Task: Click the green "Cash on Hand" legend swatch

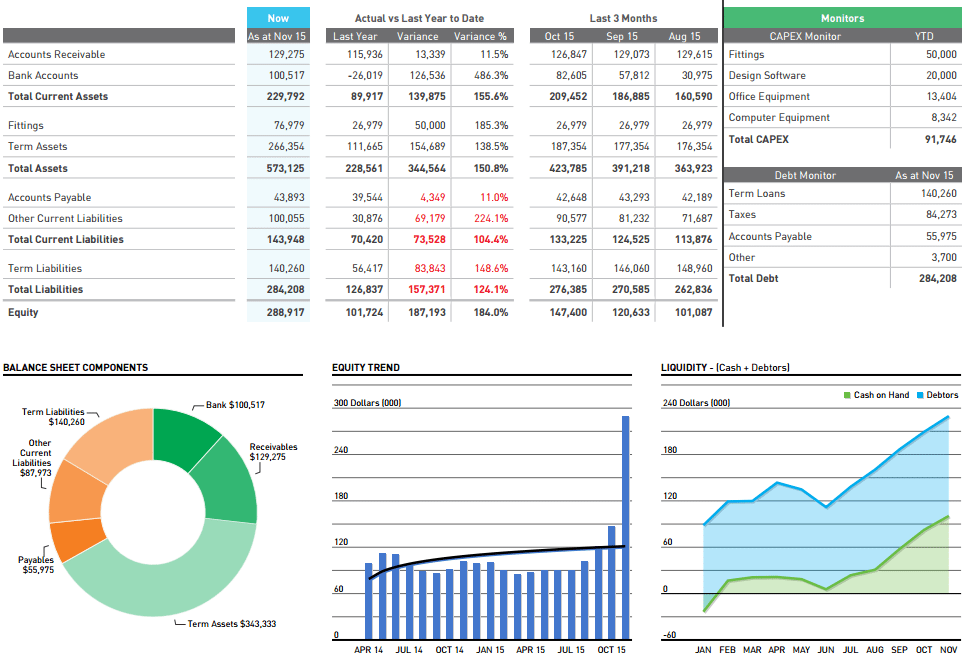Action: 847,395
